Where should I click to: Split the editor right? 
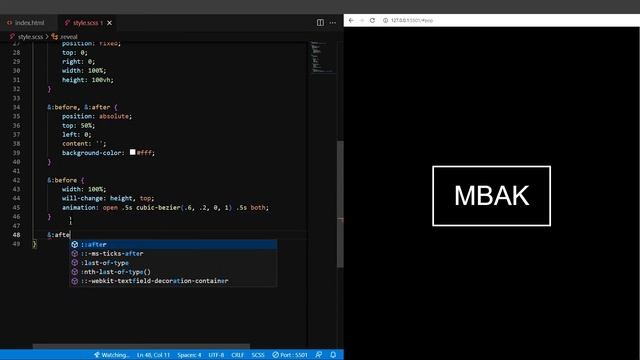pyautogui.click(x=320, y=23)
